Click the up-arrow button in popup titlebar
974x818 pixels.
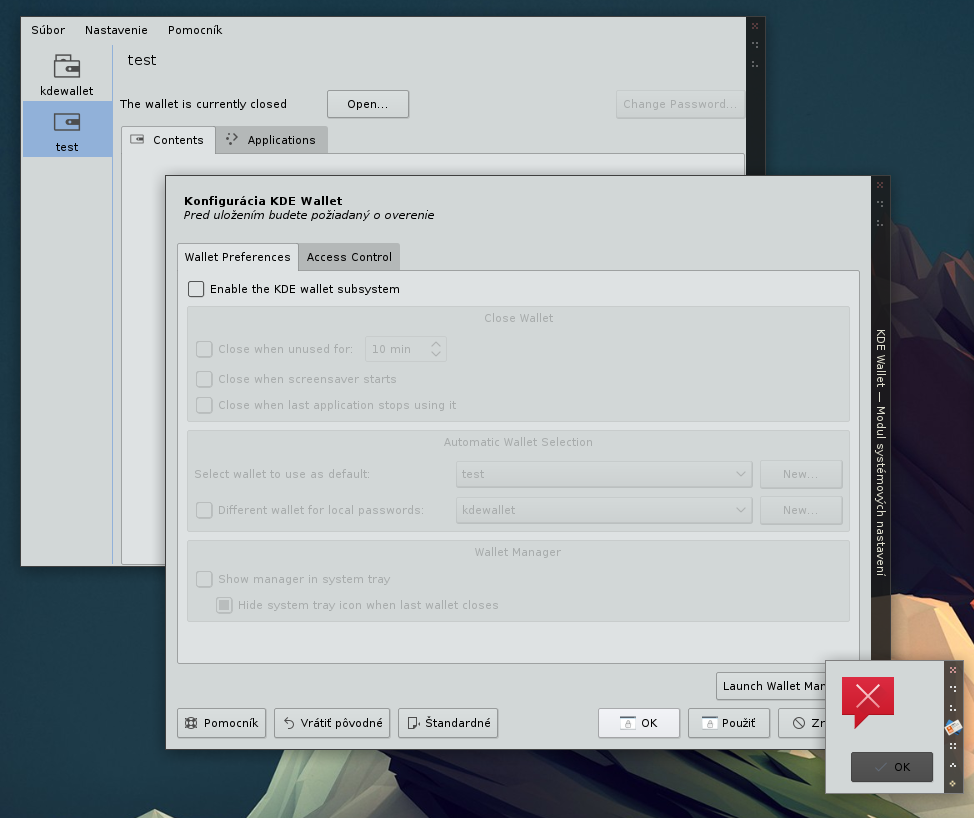[x=953, y=765]
